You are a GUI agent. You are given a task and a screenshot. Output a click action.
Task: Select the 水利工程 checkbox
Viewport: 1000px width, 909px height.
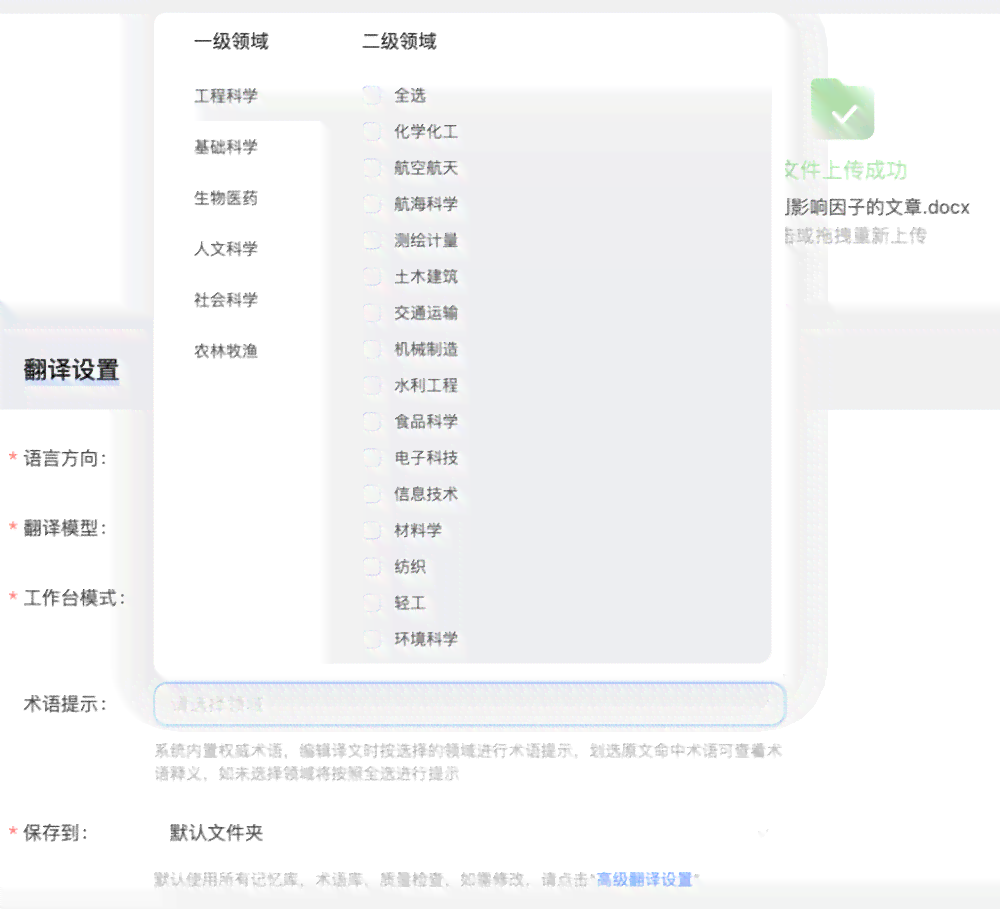(x=372, y=385)
